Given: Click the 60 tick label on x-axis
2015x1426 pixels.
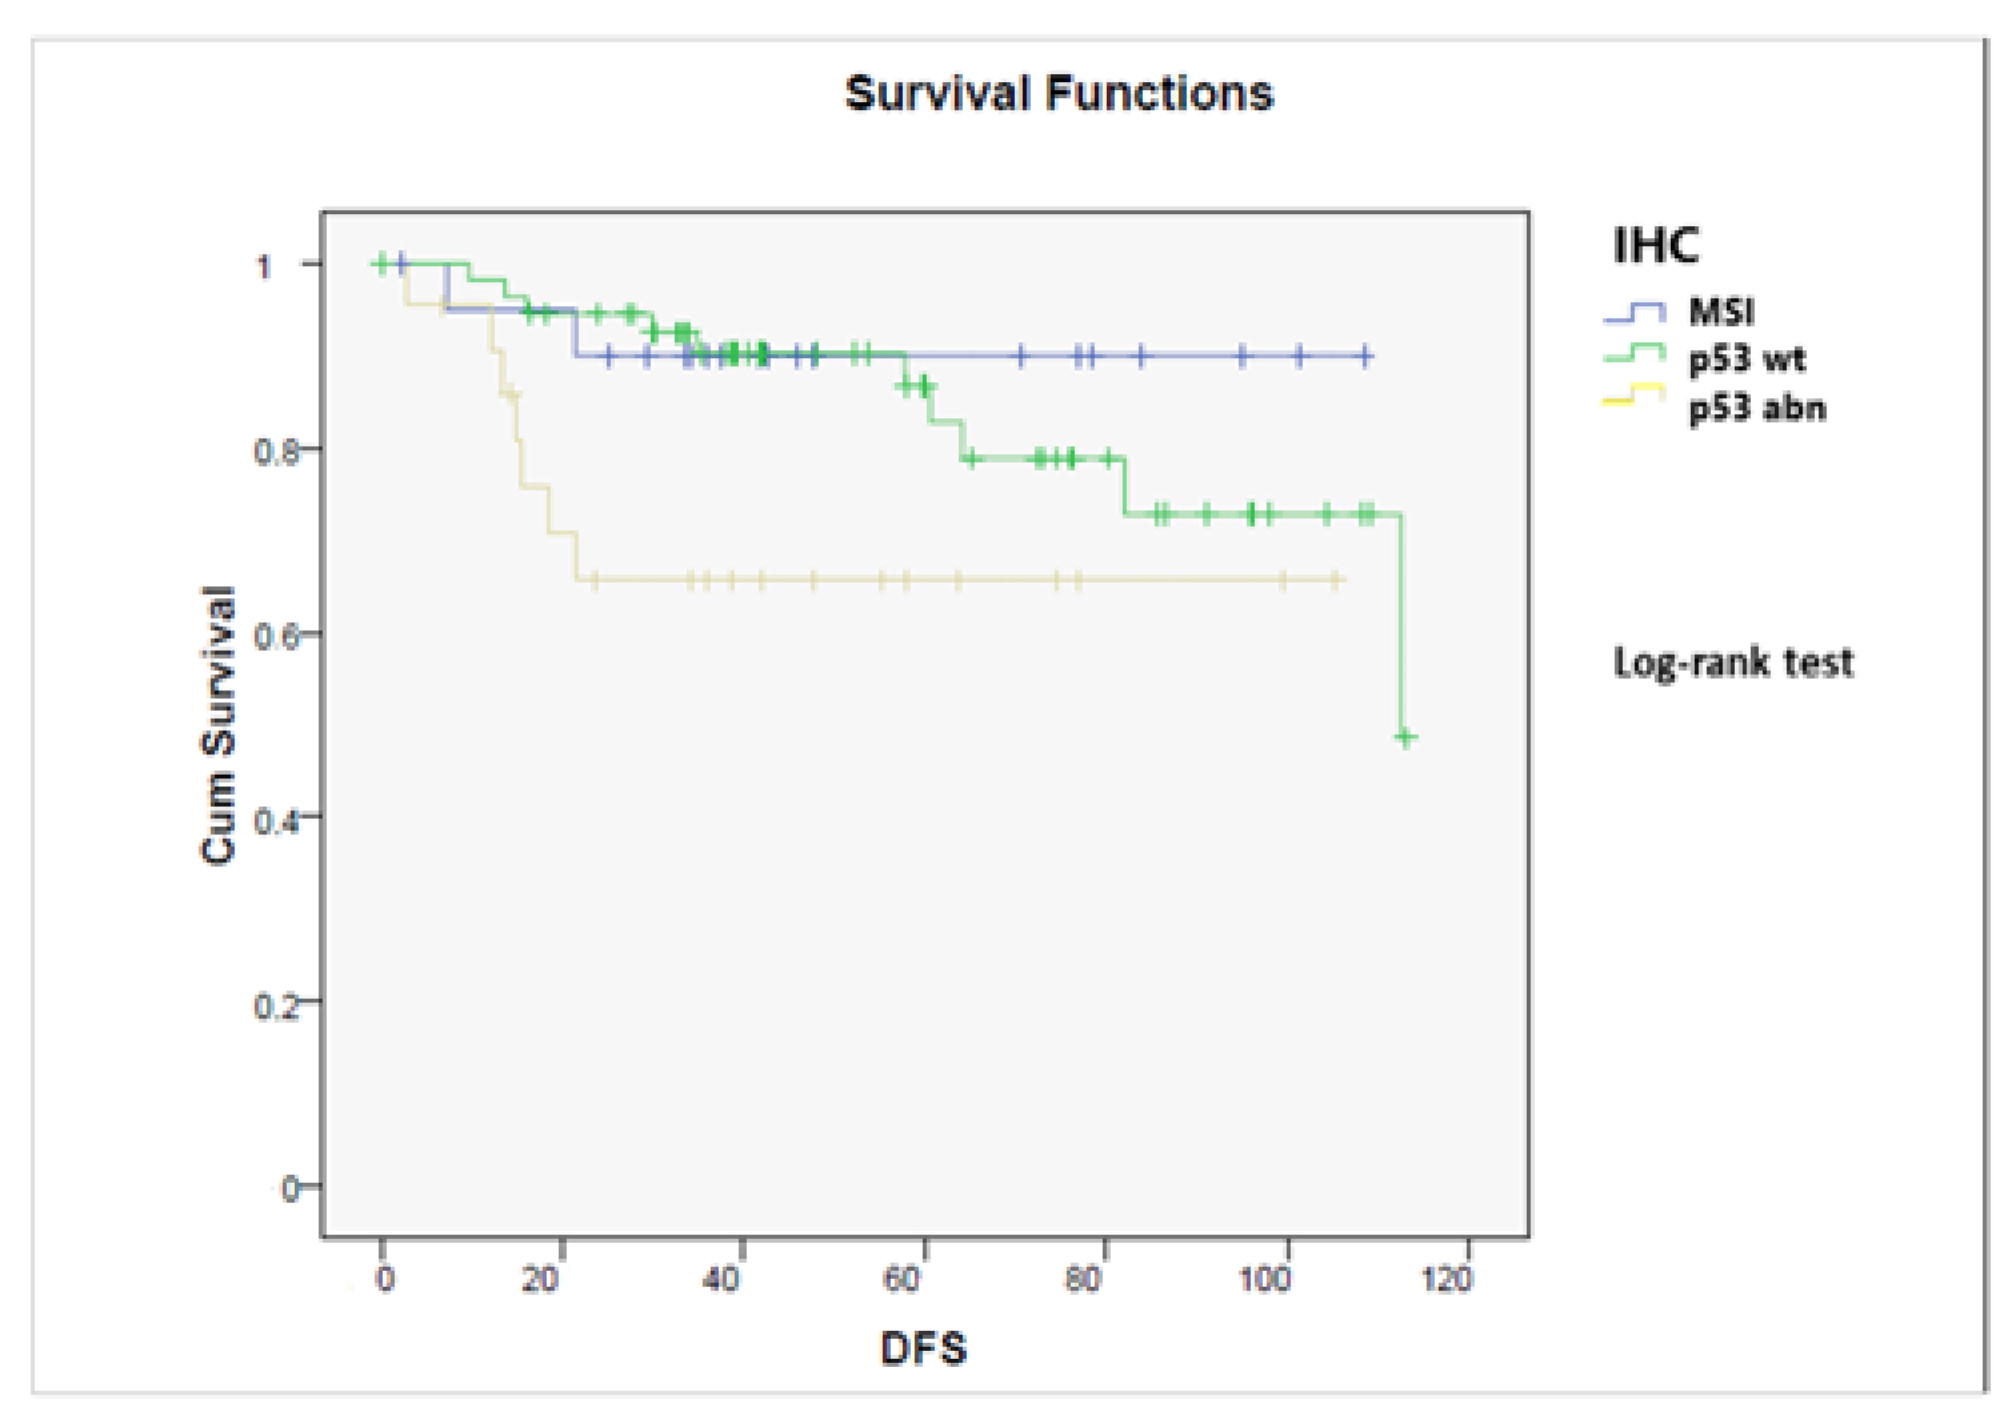Looking at the screenshot, I should tap(903, 1278).
